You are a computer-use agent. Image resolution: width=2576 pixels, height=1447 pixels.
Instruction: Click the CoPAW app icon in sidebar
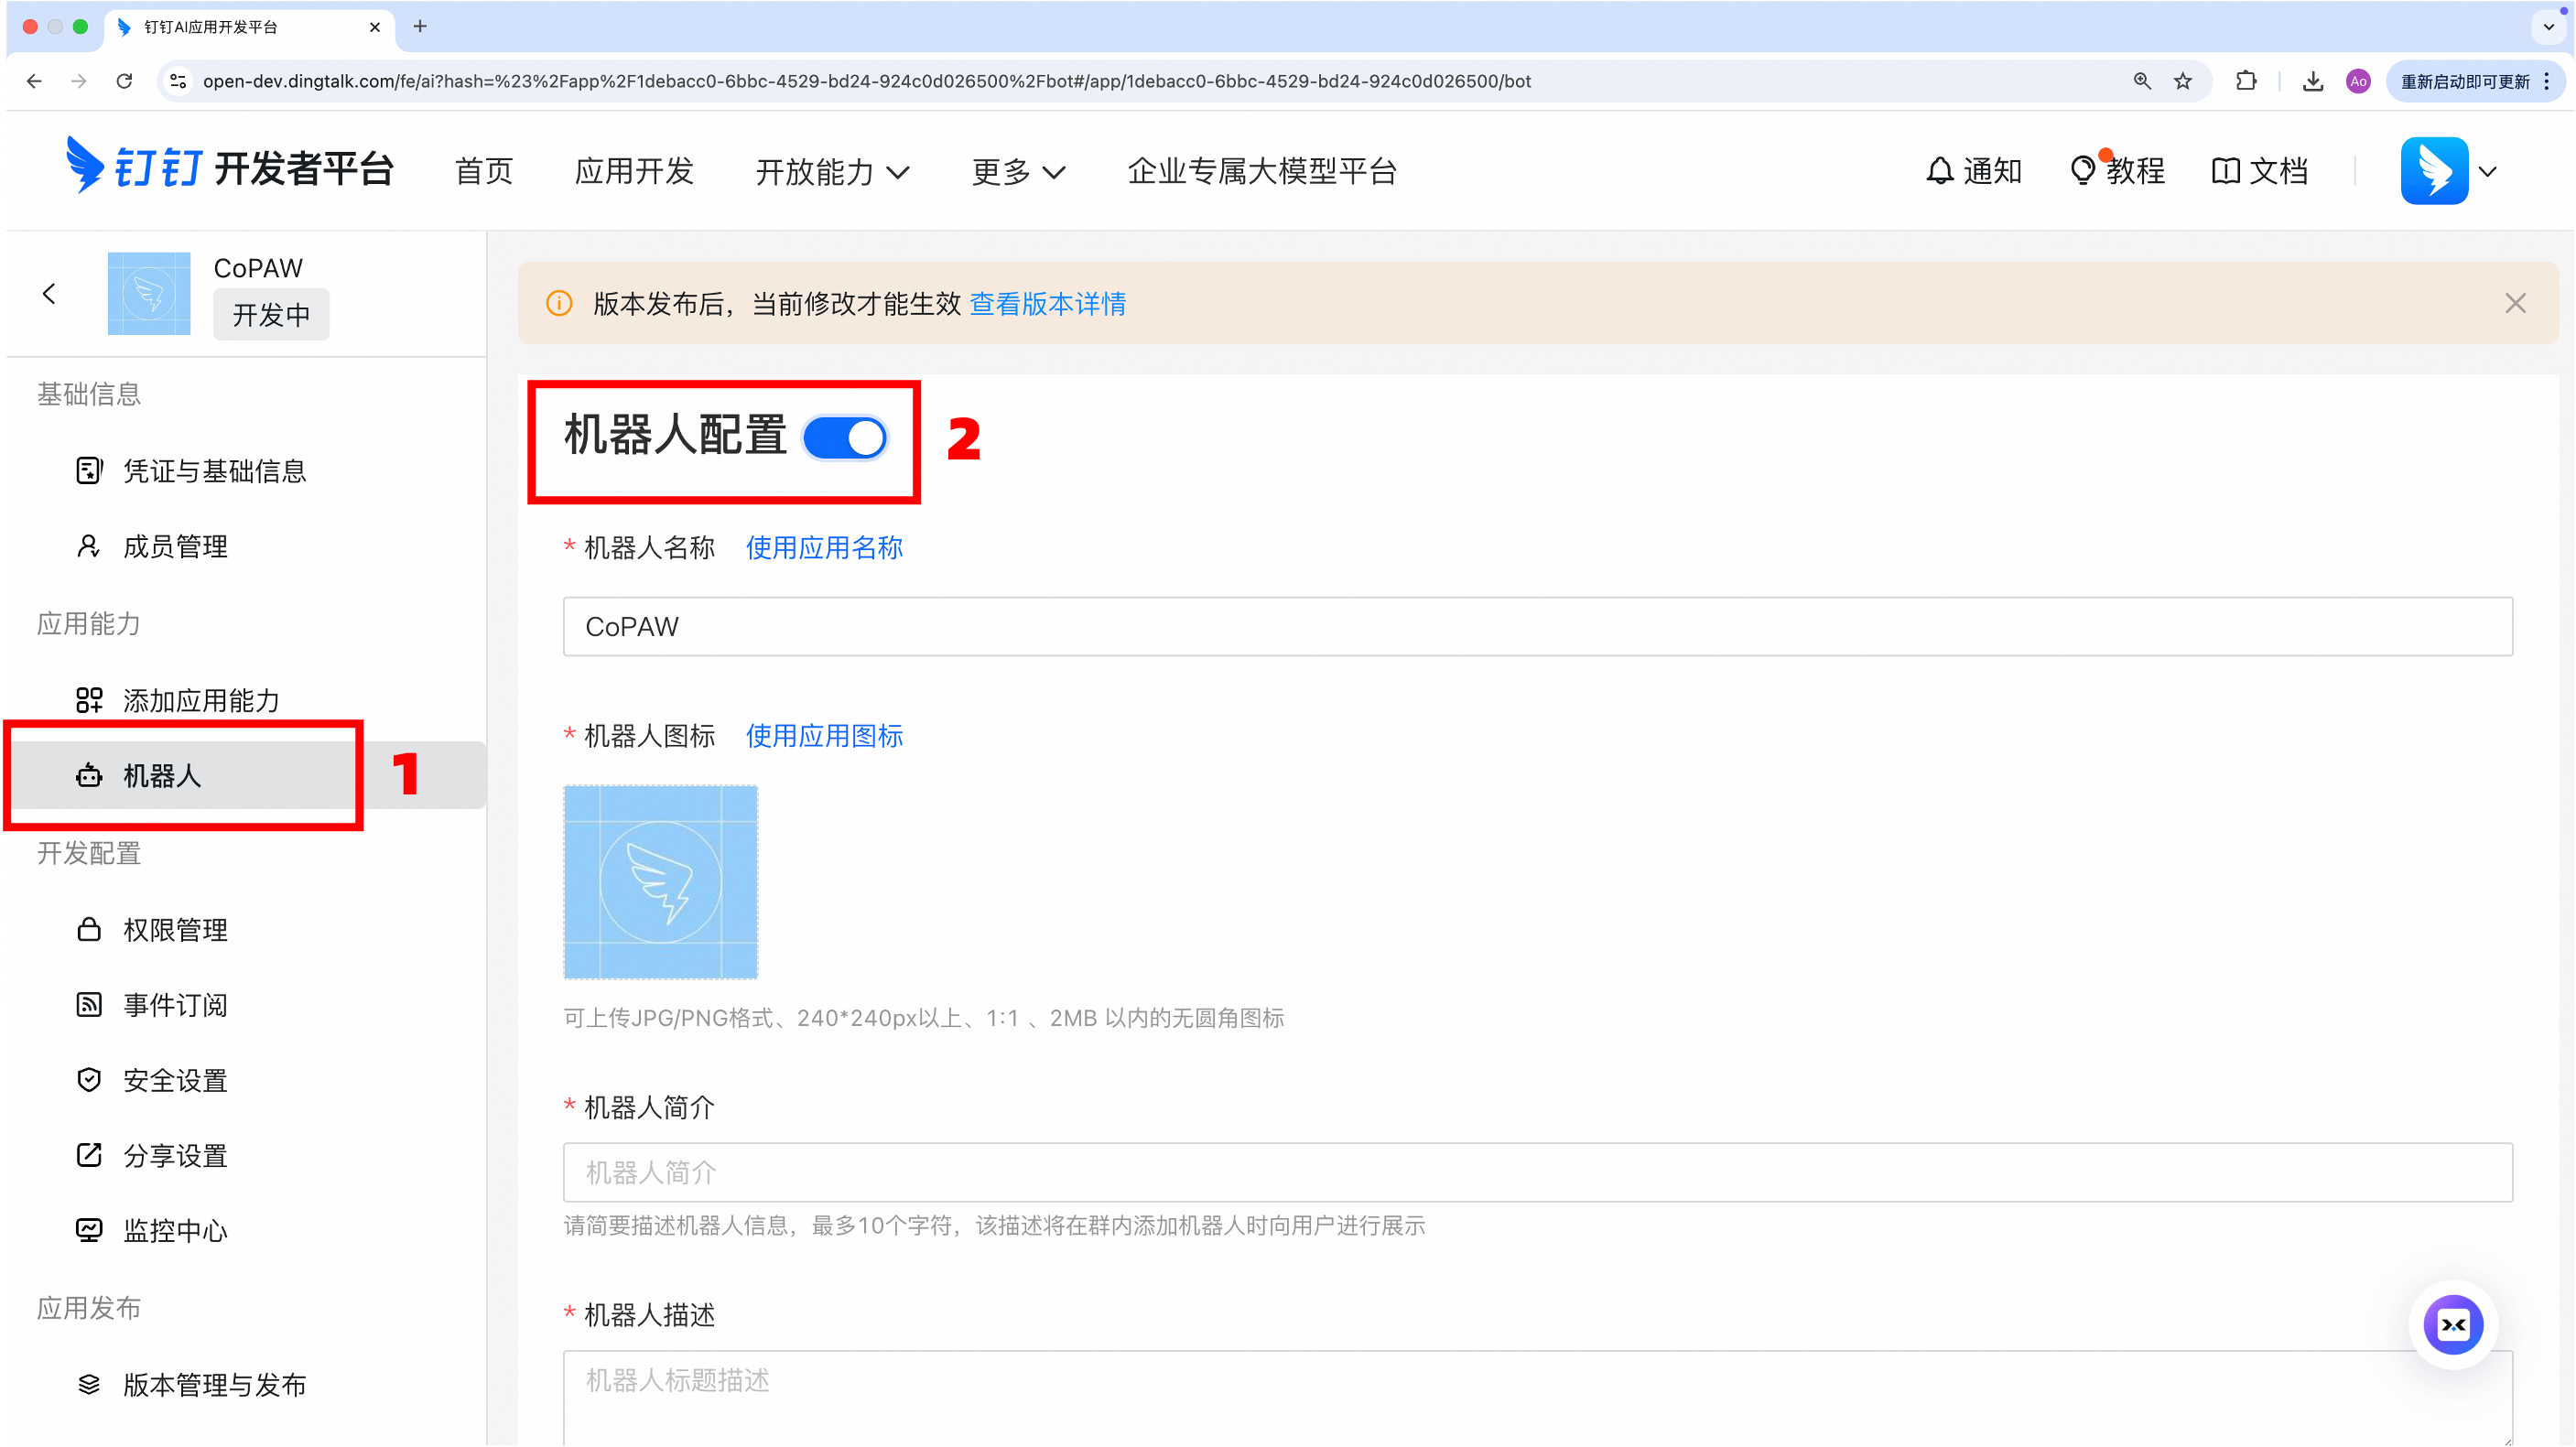point(149,294)
